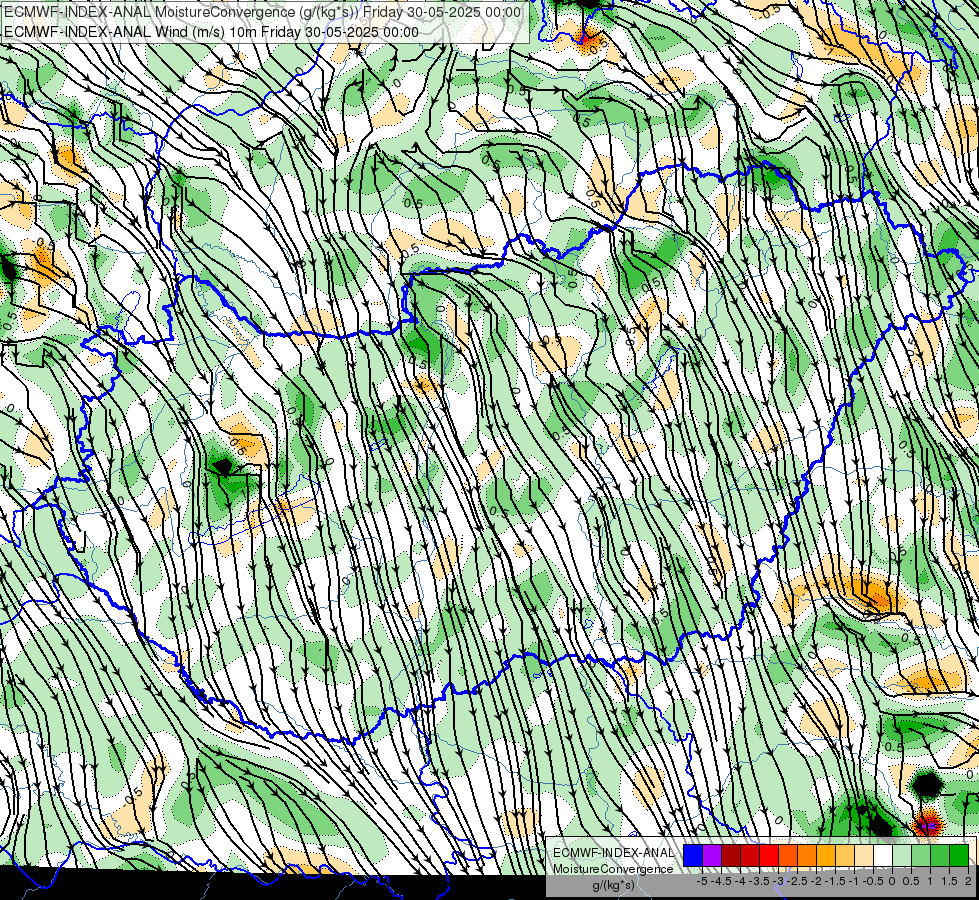Select the amber swatch between -2 and -1.5
979x900 pixels.
[826, 855]
